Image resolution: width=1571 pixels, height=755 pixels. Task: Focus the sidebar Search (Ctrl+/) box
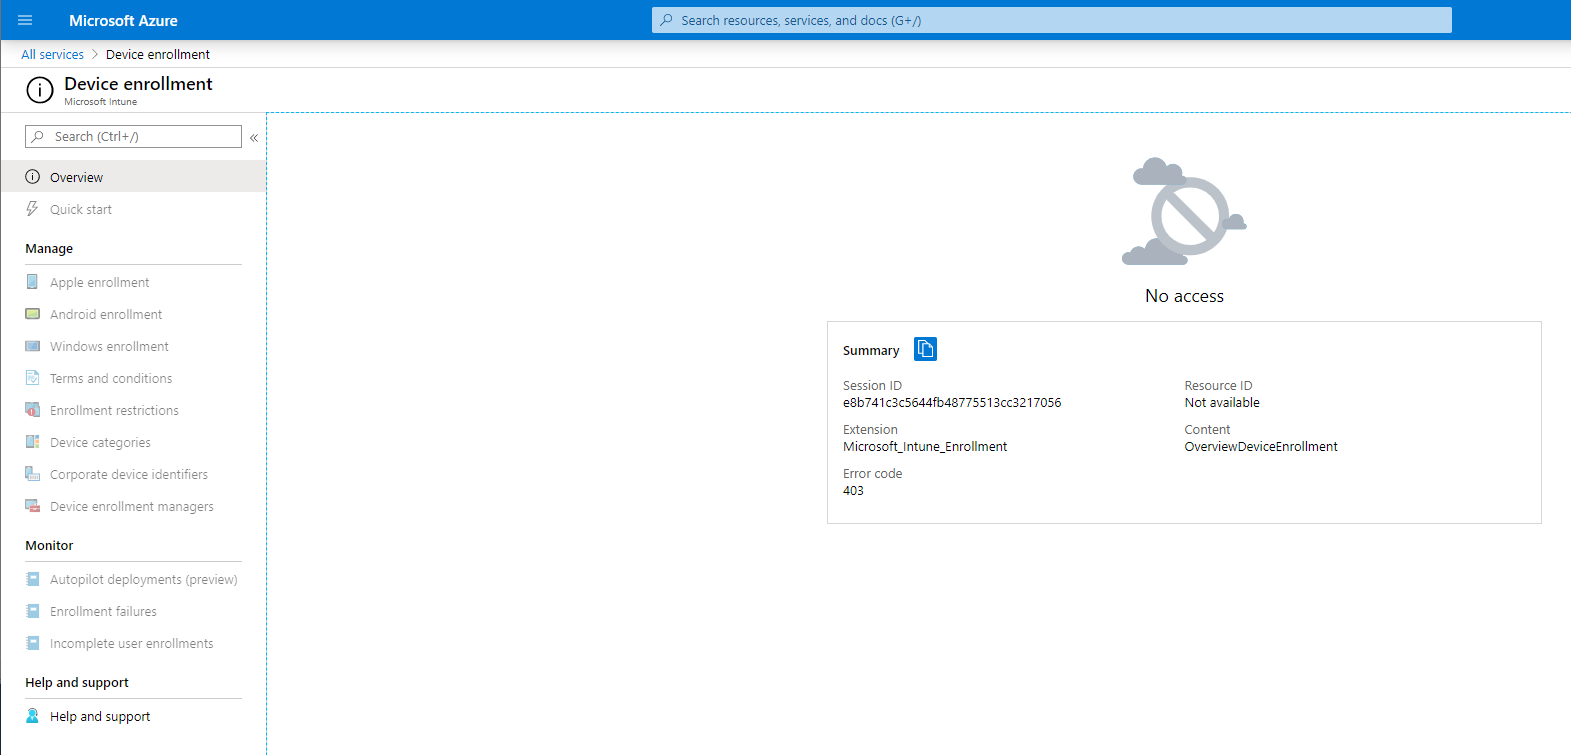click(x=133, y=136)
